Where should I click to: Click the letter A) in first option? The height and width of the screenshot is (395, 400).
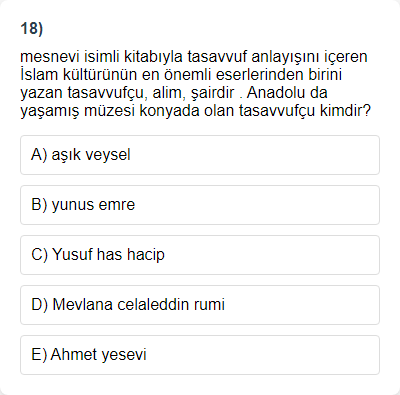point(39,155)
